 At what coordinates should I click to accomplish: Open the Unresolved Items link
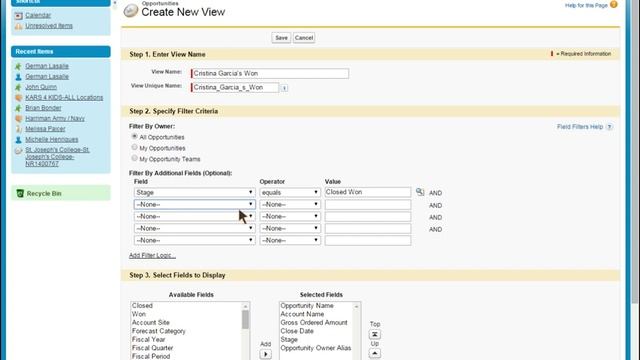click(x=49, y=26)
